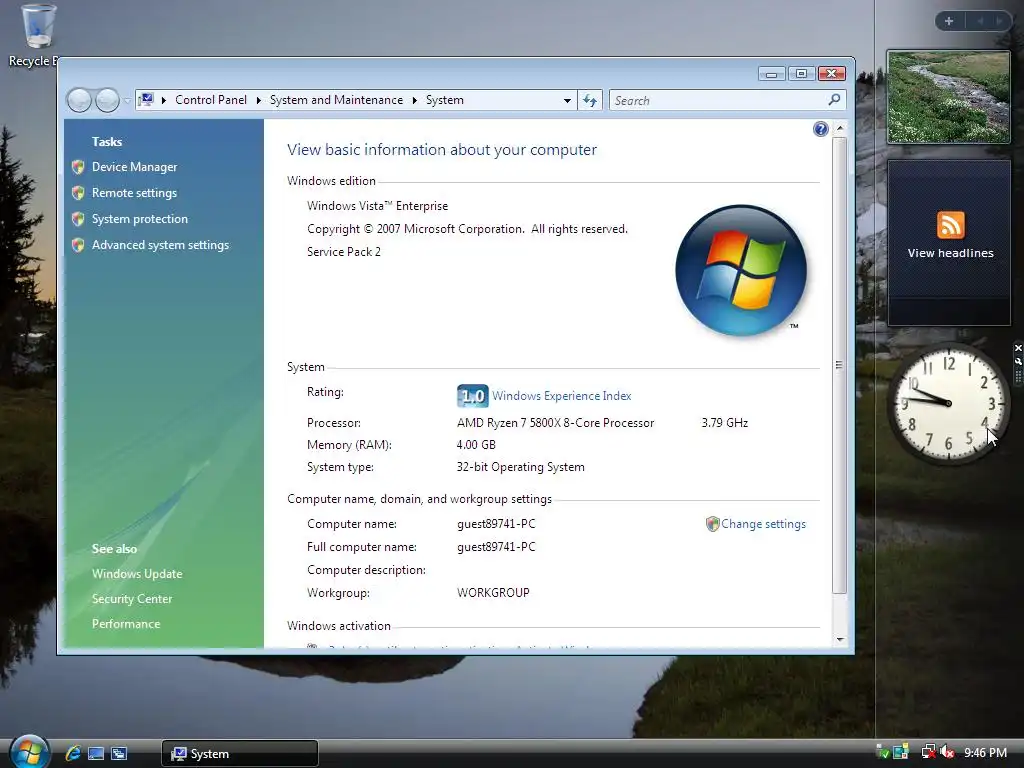Open Security Center under See also

[132, 599]
